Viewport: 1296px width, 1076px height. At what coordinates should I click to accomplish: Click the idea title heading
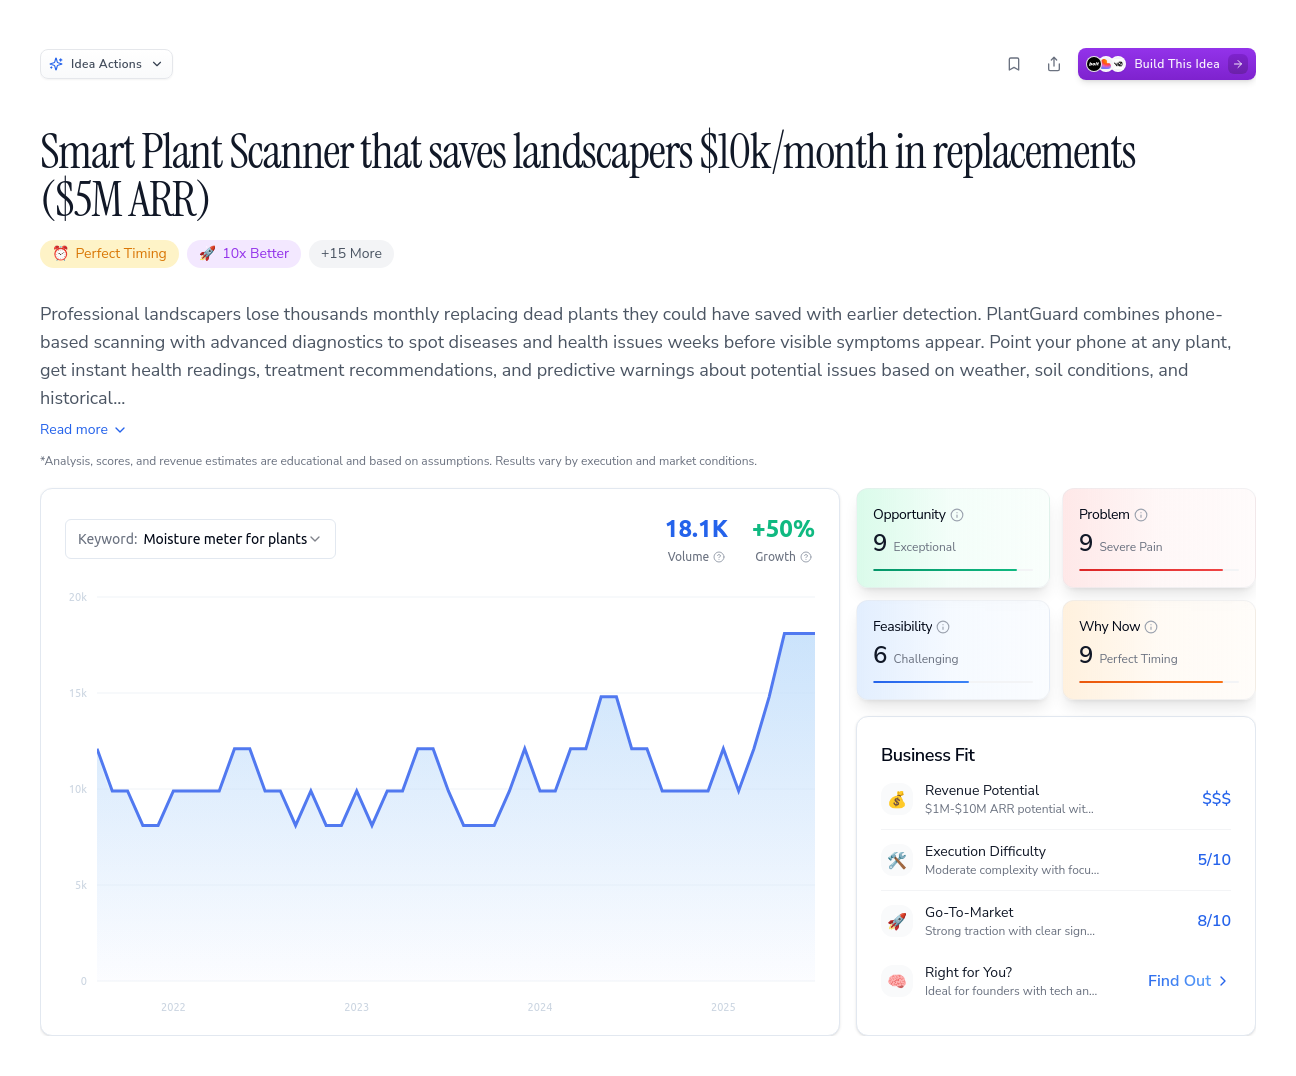point(588,175)
